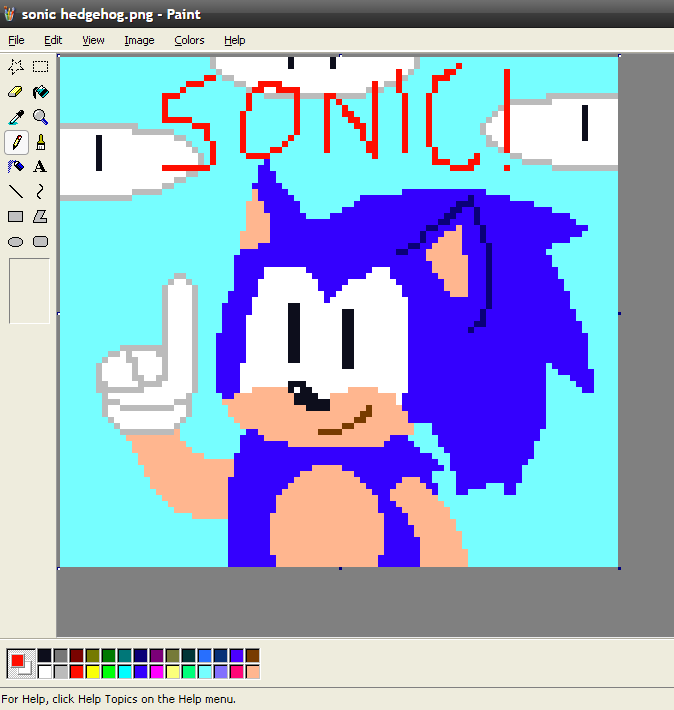Select the rectangular Select tool
The height and width of the screenshot is (710, 674).
tap(40, 67)
